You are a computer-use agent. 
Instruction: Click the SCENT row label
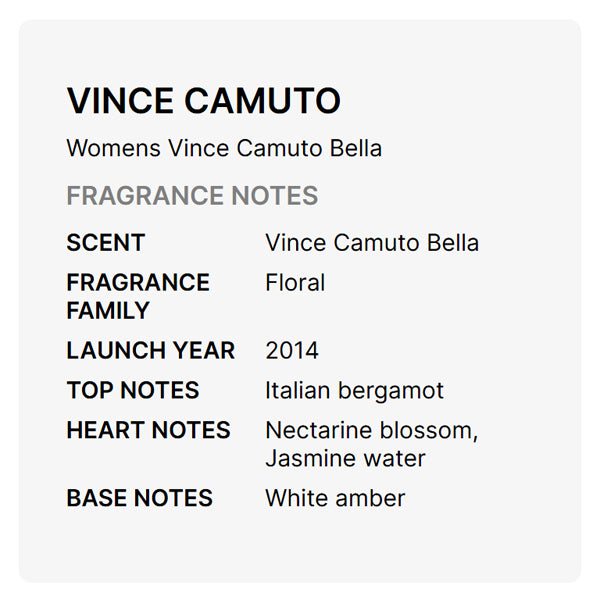pyautogui.click(x=105, y=243)
